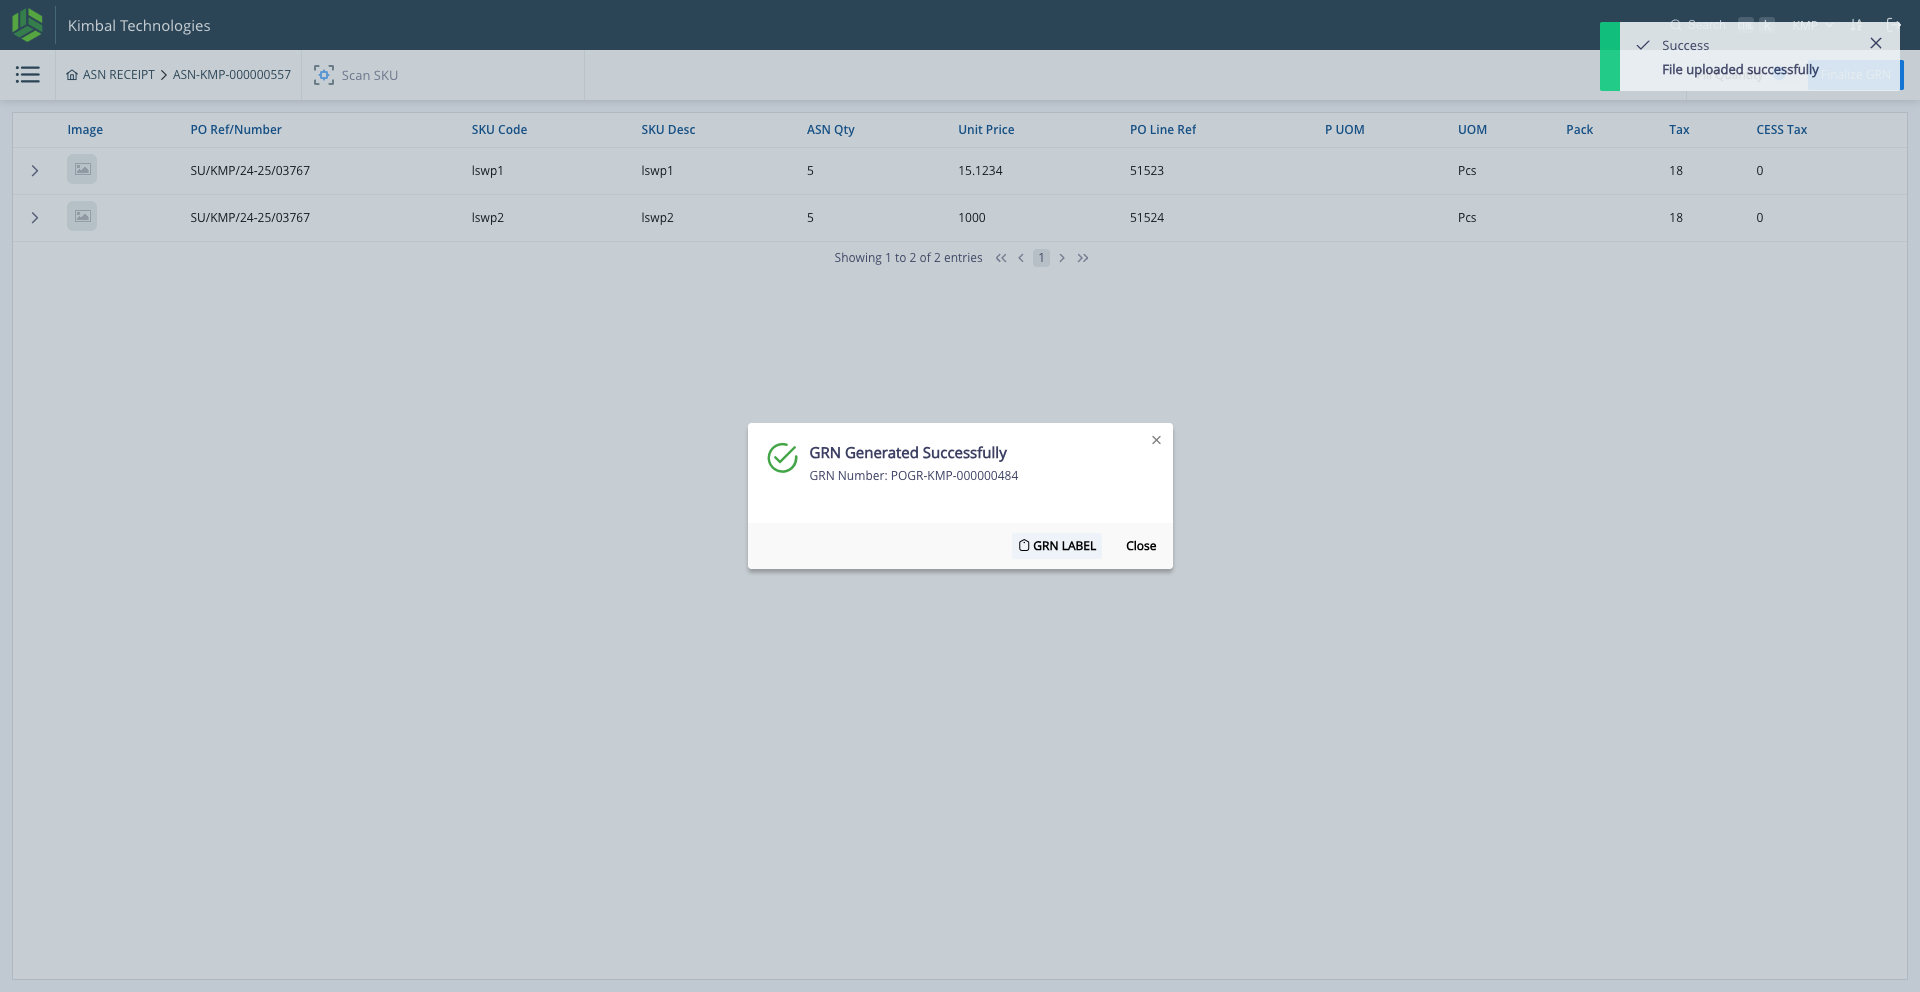Click the UOM column header

pyautogui.click(x=1472, y=130)
